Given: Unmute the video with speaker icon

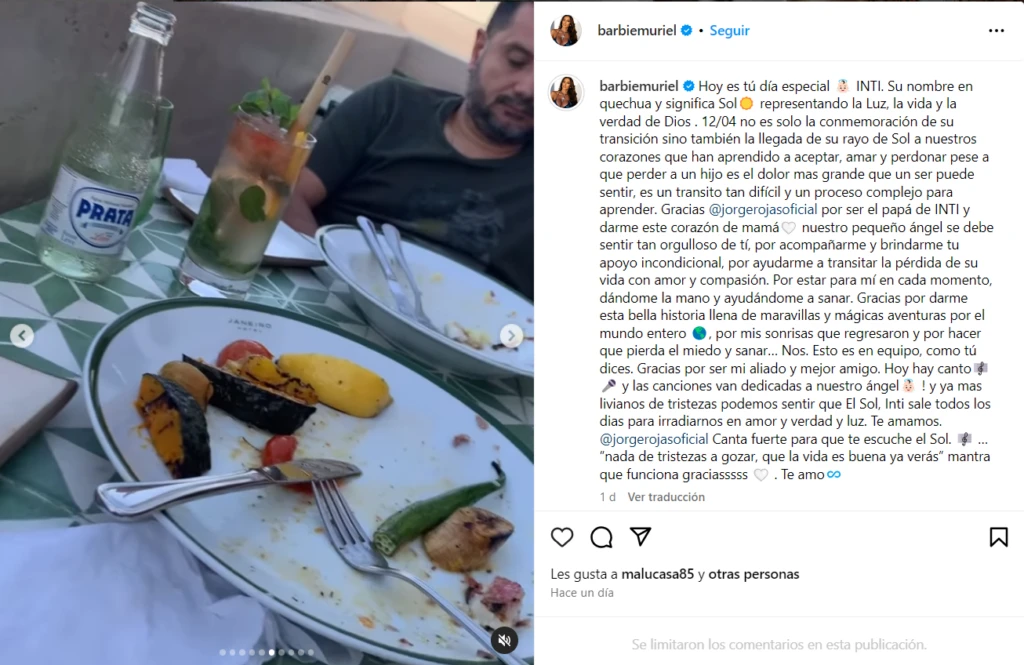Looking at the screenshot, I should tap(504, 640).
